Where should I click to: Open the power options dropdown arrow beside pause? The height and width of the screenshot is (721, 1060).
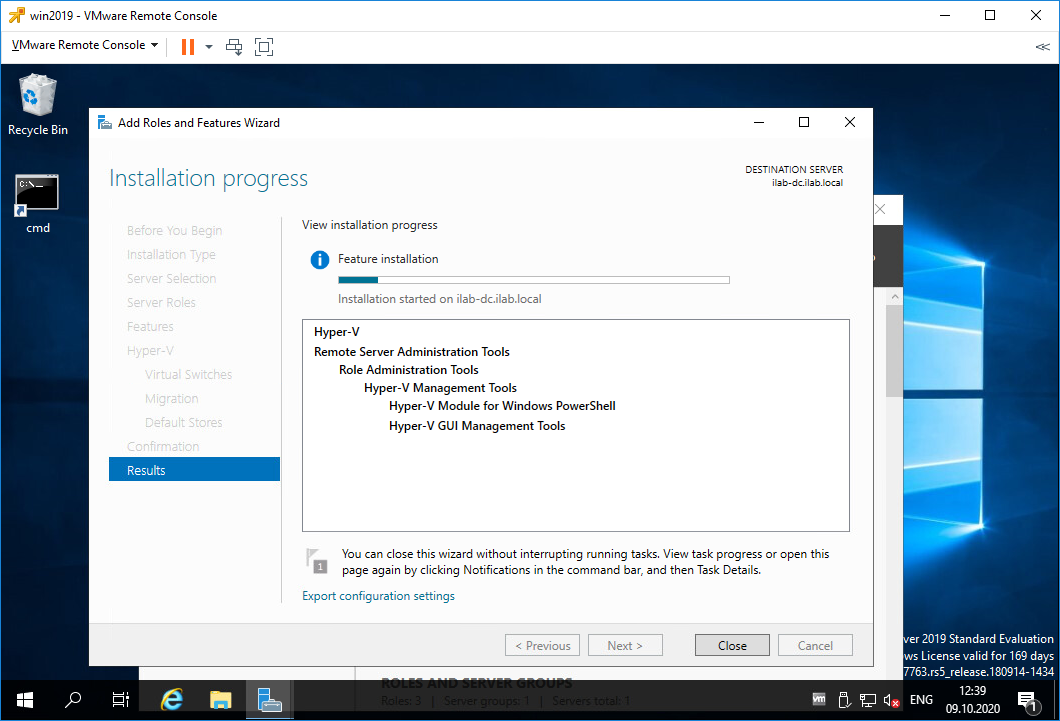[x=209, y=47]
